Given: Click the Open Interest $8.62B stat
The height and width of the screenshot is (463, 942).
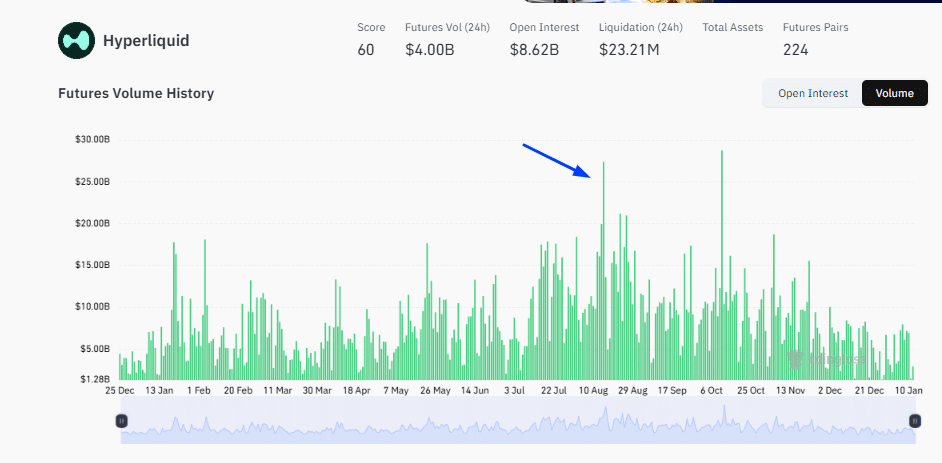Looking at the screenshot, I should pyautogui.click(x=534, y=49).
